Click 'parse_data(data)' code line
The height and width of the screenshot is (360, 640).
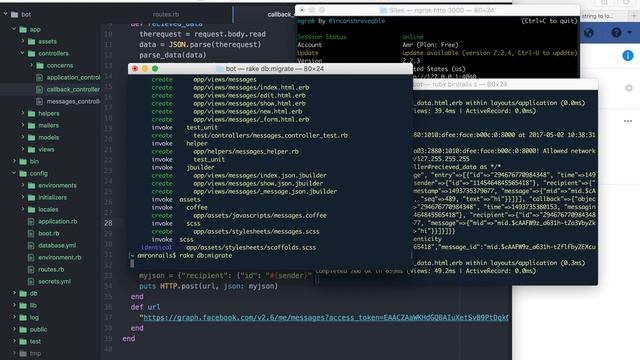(x=173, y=55)
